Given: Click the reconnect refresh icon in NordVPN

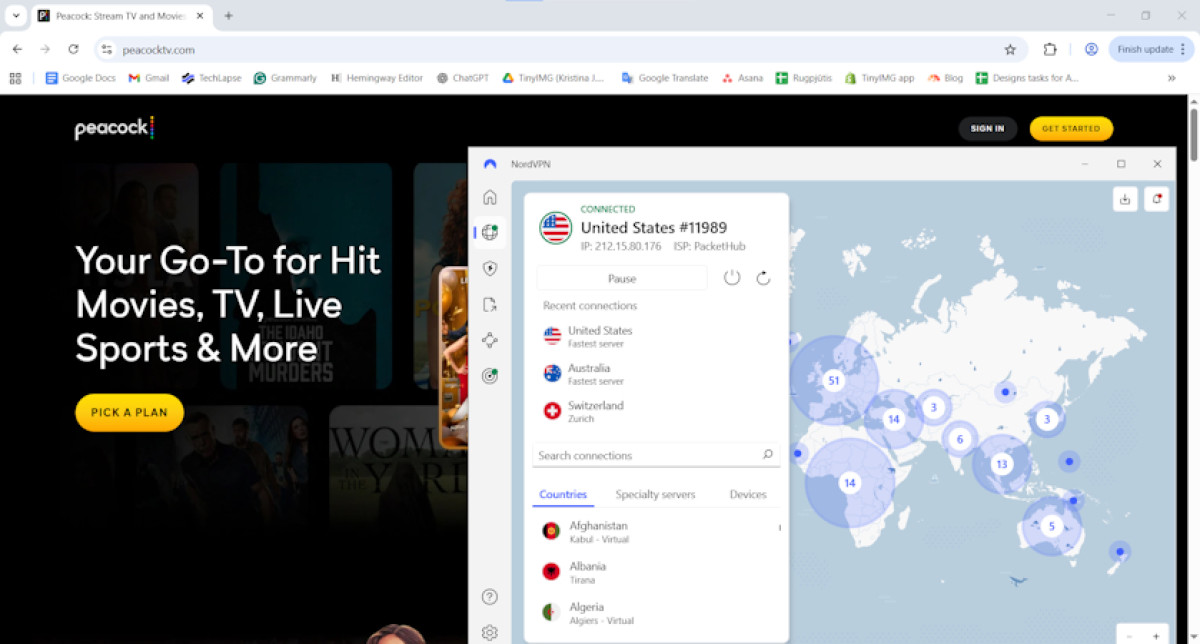Looking at the screenshot, I should pyautogui.click(x=763, y=278).
